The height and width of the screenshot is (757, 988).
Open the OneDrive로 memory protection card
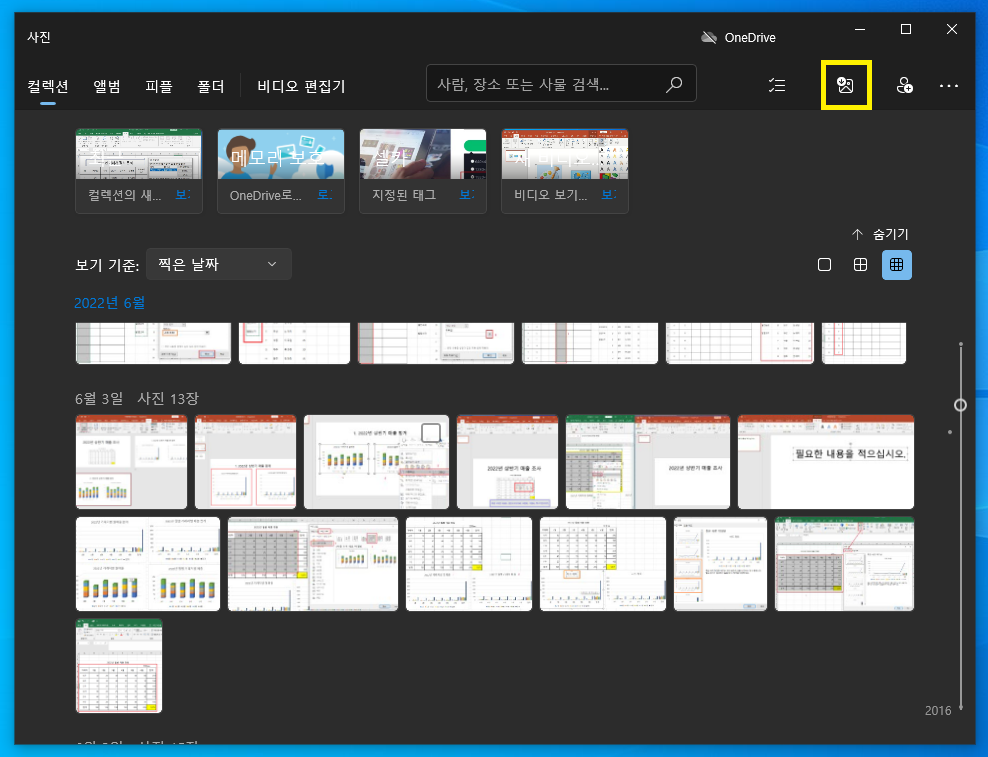pos(281,171)
